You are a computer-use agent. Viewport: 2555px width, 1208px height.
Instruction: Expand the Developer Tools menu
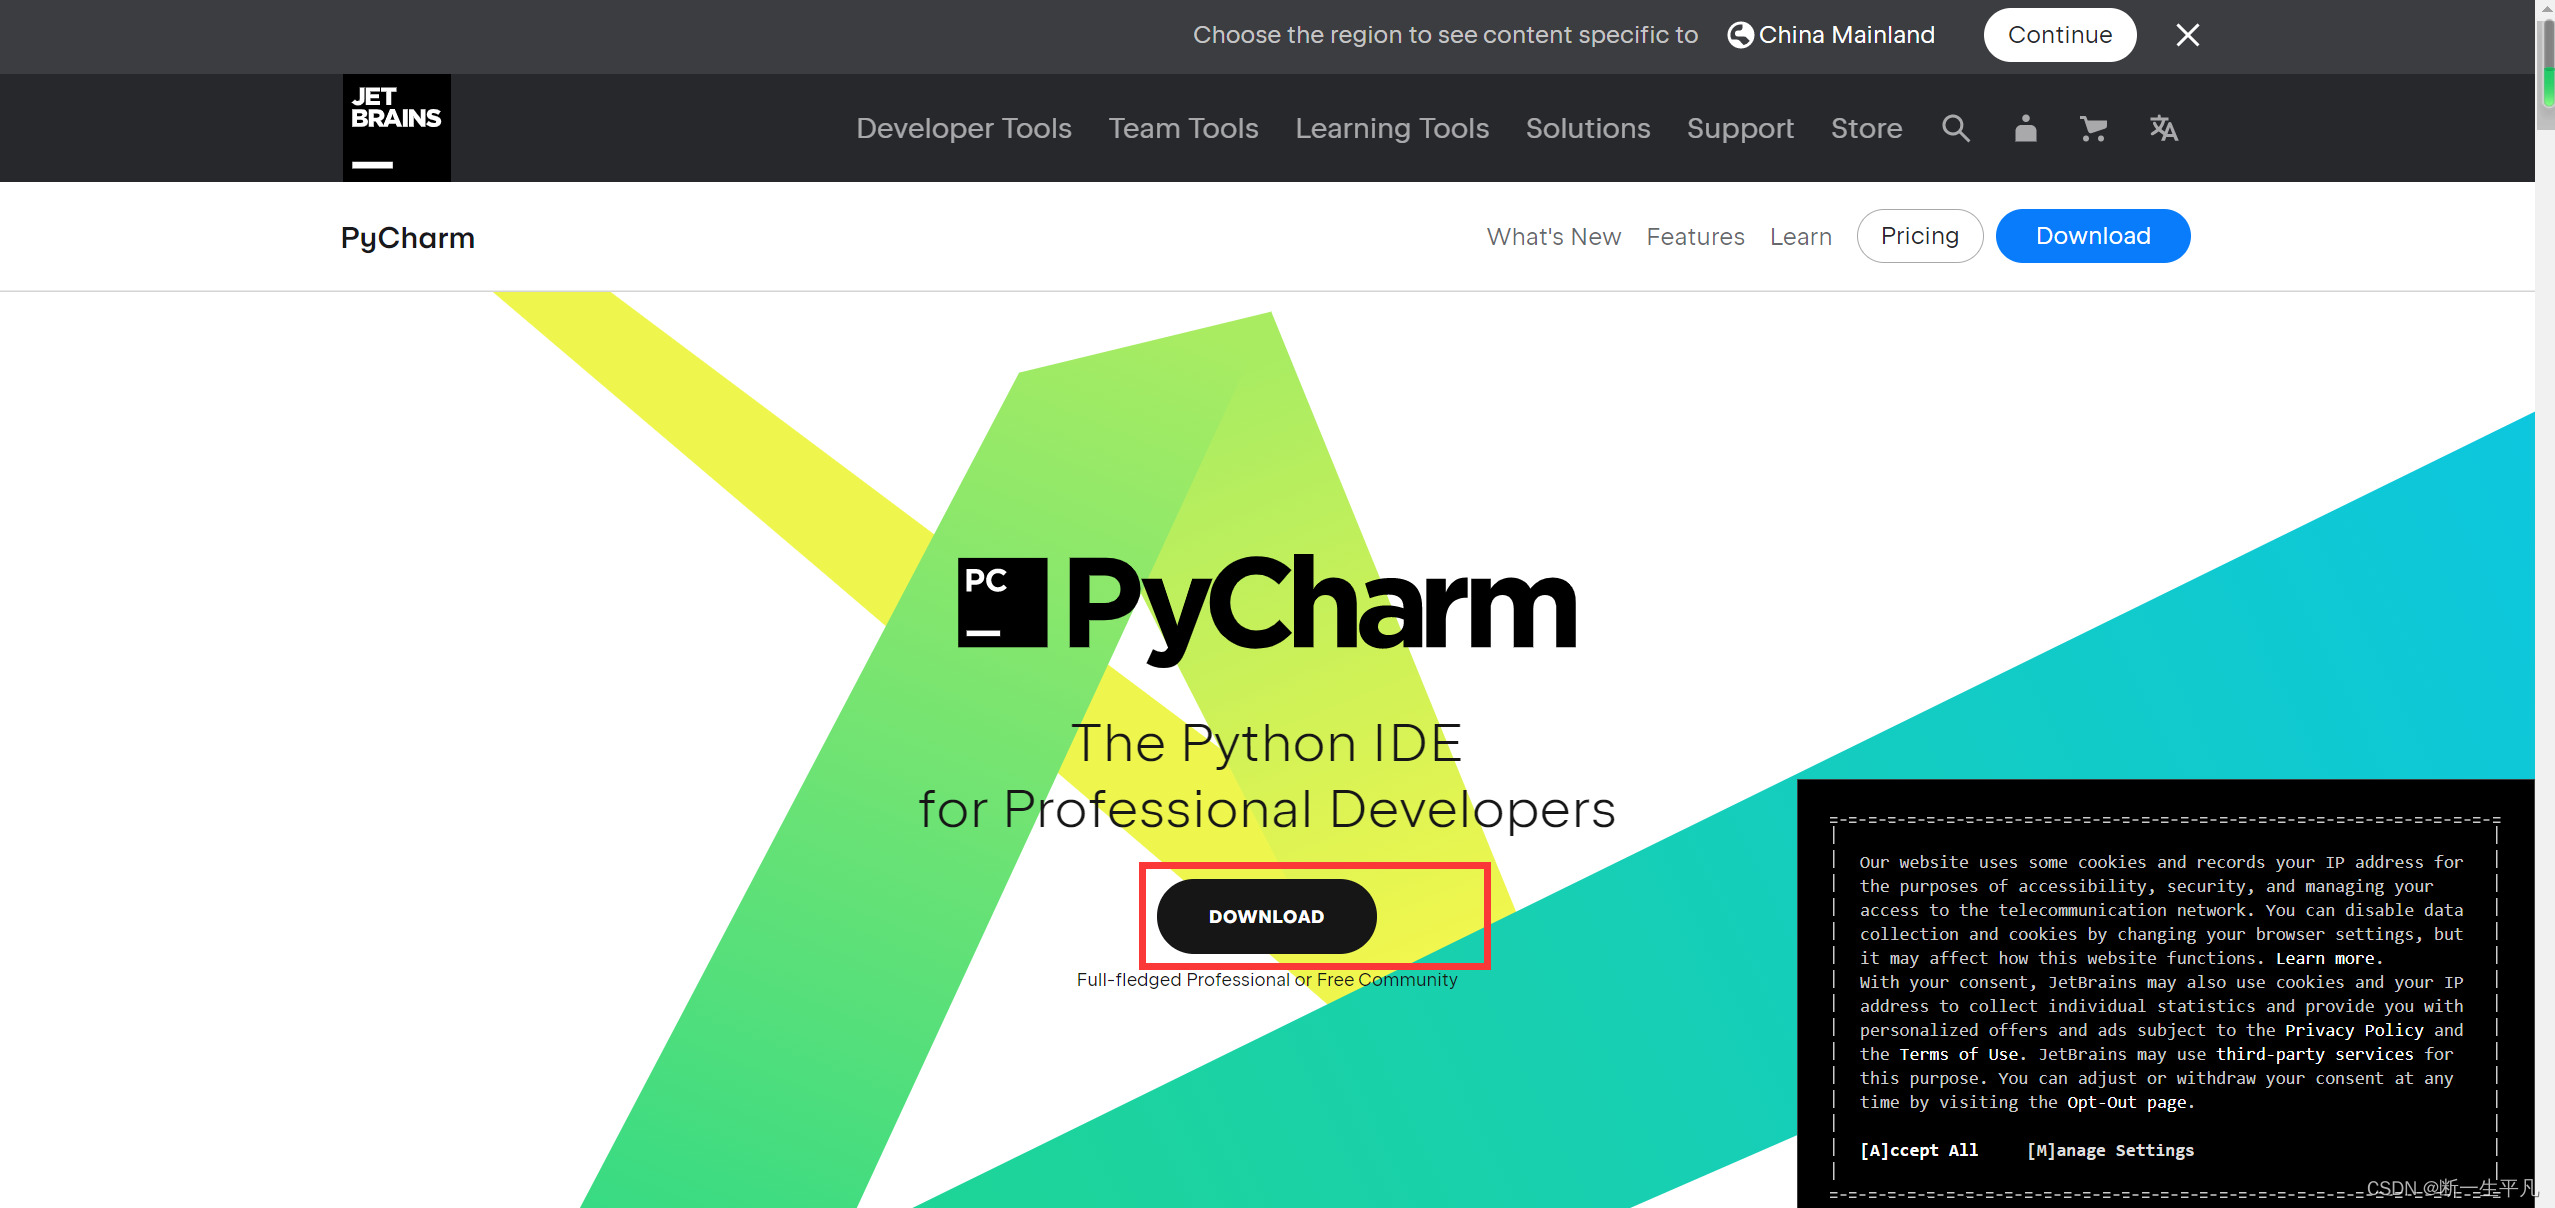tap(963, 128)
